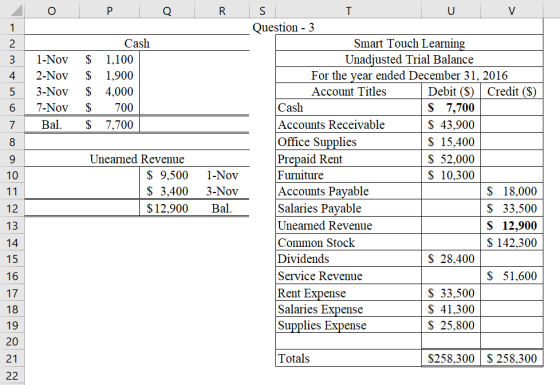Click bold $12,900 credit in trial balance
Image resolution: width=560 pixels, height=385 pixels.
(x=512, y=226)
